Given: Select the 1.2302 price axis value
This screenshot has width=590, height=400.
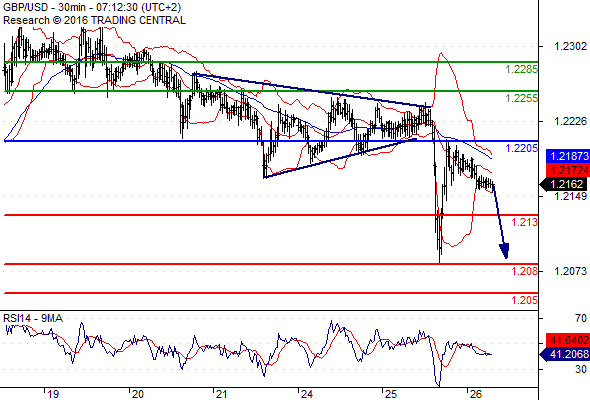Looking at the screenshot, I should [570, 46].
